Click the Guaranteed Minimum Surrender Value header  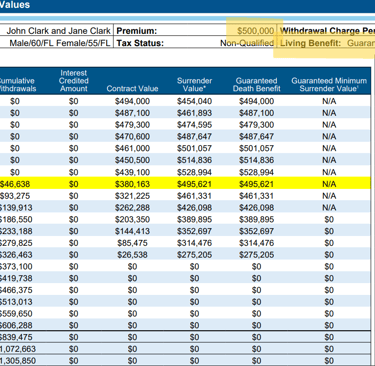coord(329,85)
